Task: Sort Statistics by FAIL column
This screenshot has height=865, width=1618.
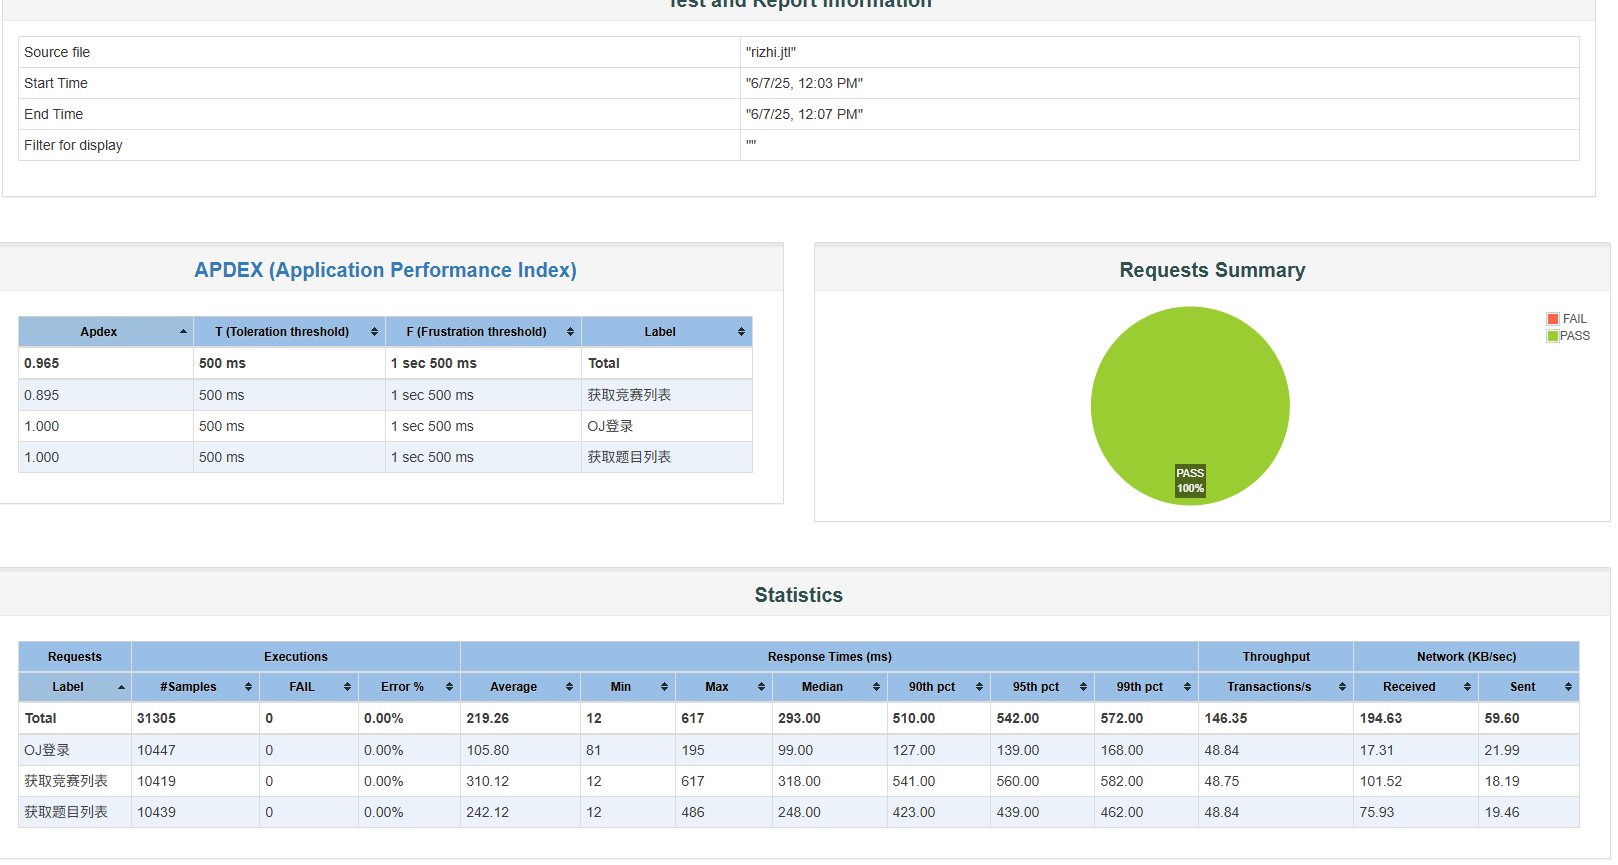Action: pyautogui.click(x=308, y=687)
